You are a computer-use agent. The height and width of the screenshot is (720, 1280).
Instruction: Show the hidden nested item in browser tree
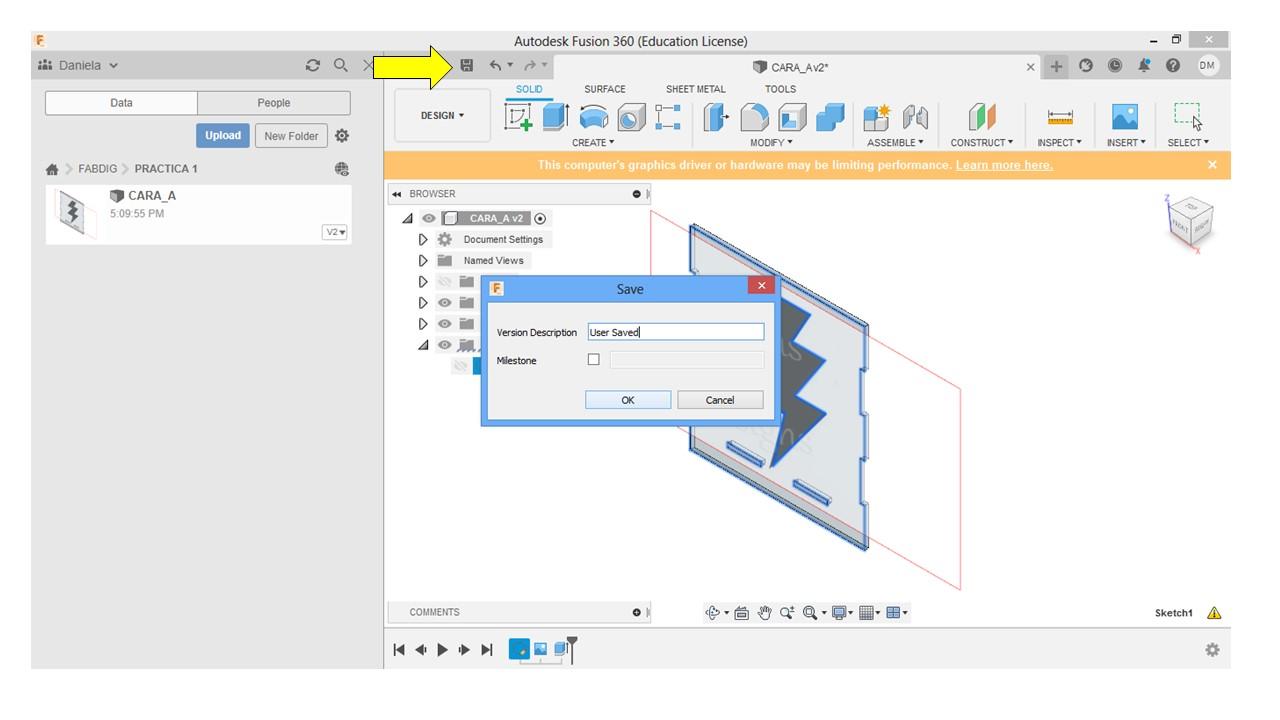(x=461, y=365)
